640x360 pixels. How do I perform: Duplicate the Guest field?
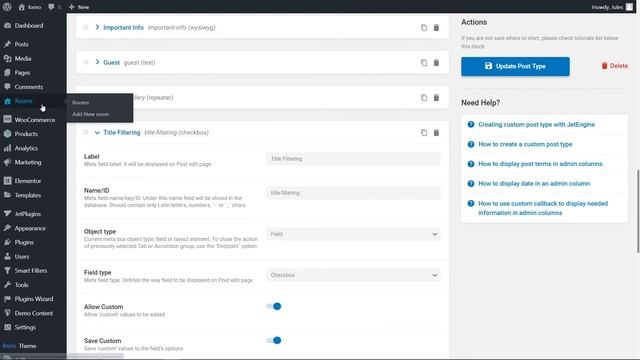(x=424, y=63)
